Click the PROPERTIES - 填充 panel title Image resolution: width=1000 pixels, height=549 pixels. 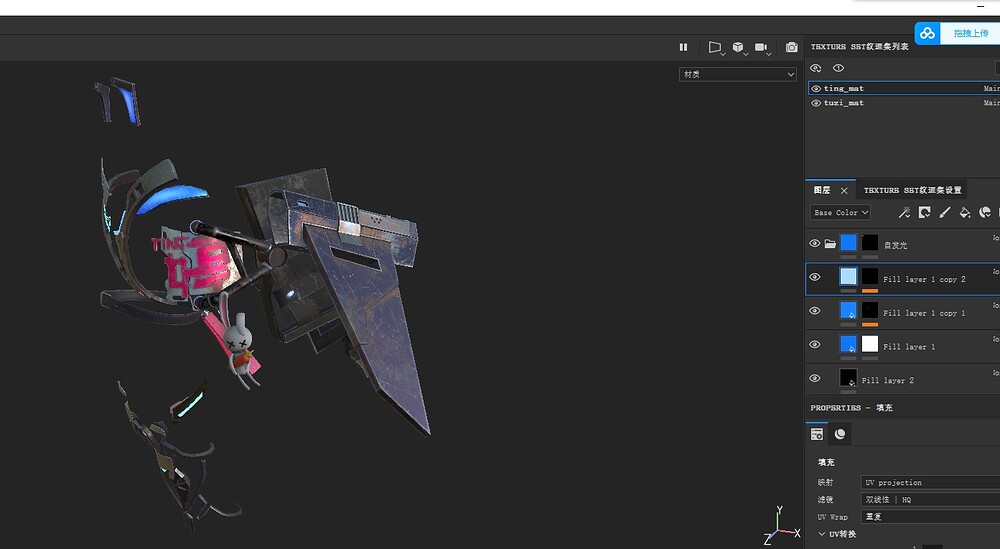(851, 407)
